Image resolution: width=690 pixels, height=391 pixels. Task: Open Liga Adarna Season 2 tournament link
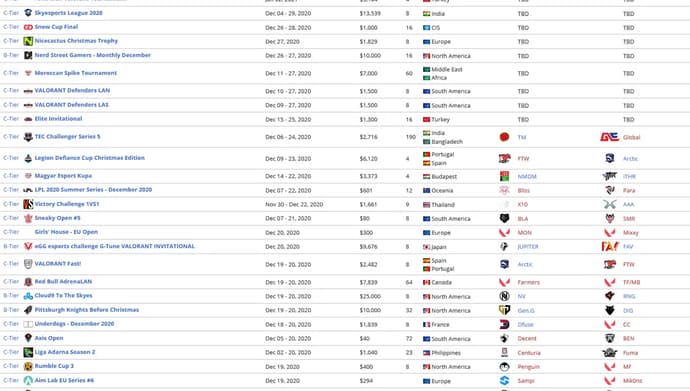tap(65, 352)
